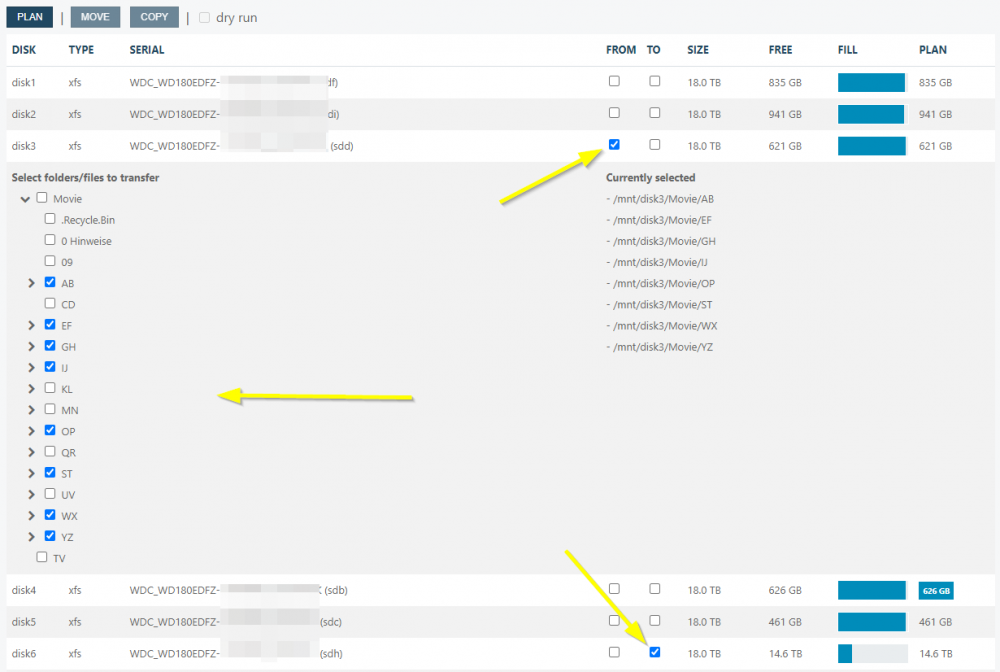Expand the UV folder
This screenshot has height=672, width=1000.
click(31, 494)
